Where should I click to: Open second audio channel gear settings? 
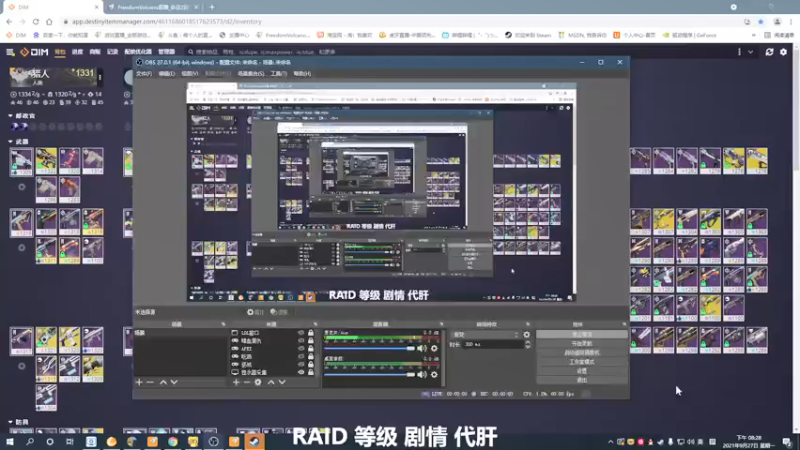pyautogui.click(x=434, y=374)
